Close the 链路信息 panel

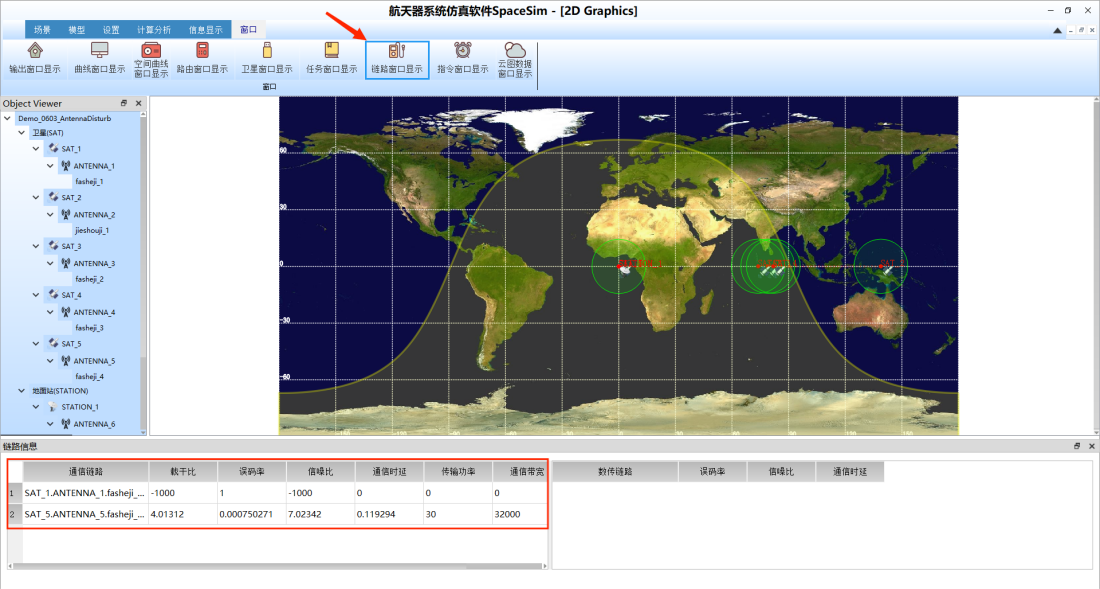pos(1092,446)
